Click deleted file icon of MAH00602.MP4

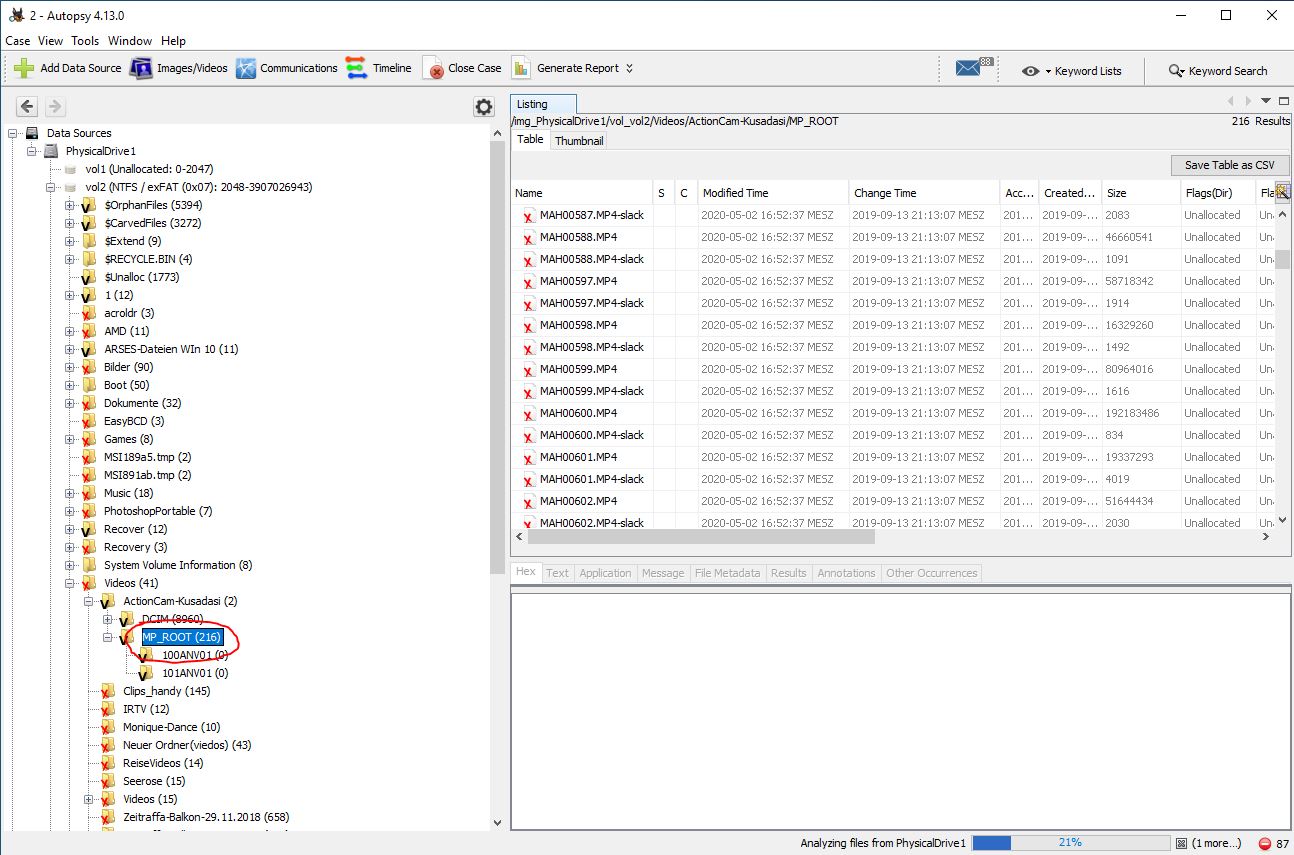click(529, 502)
